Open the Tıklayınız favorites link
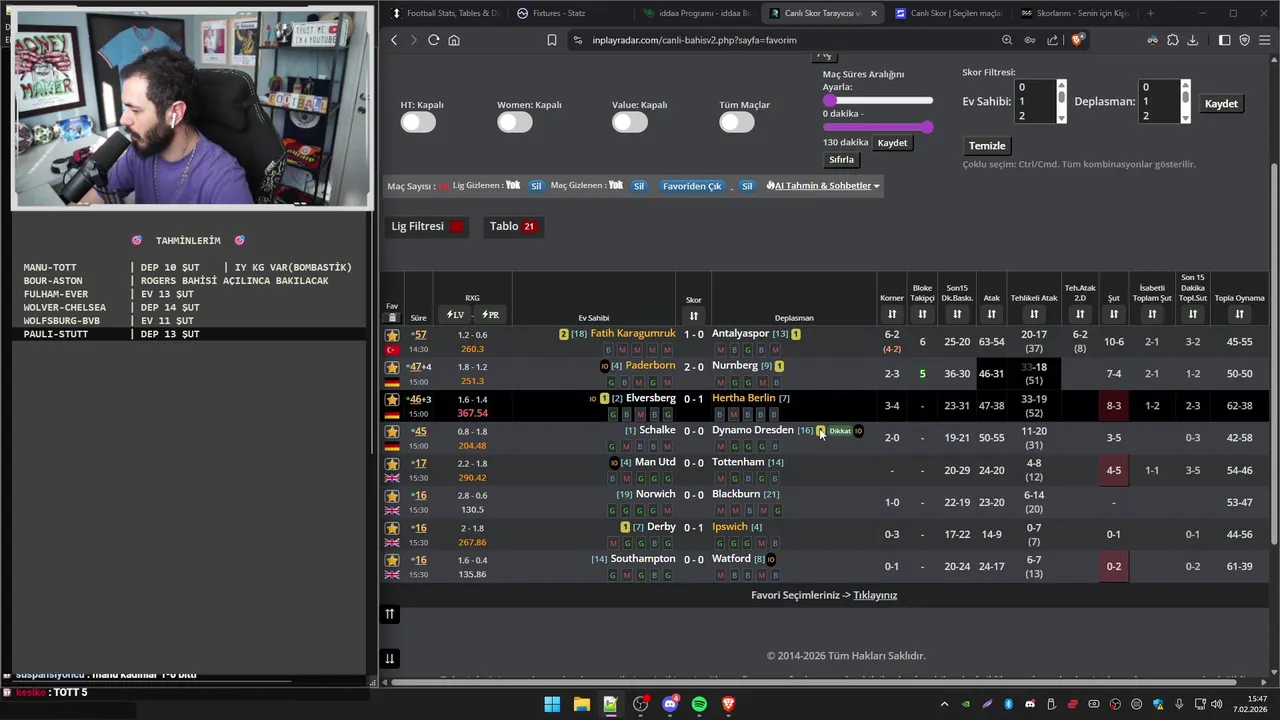The height and width of the screenshot is (720, 1280). [x=875, y=595]
